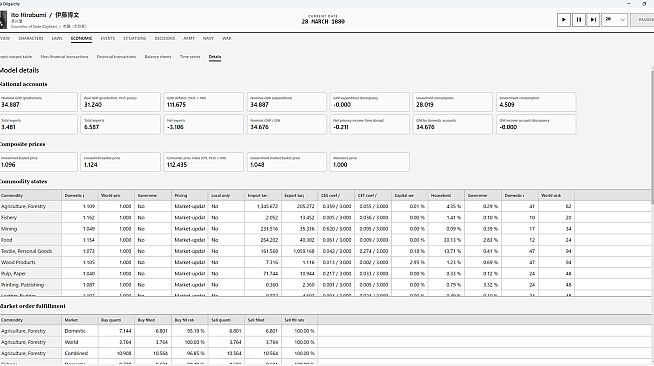Sort Commodity states by Pricing column
The width and height of the screenshot is (654, 366).
pos(189,196)
